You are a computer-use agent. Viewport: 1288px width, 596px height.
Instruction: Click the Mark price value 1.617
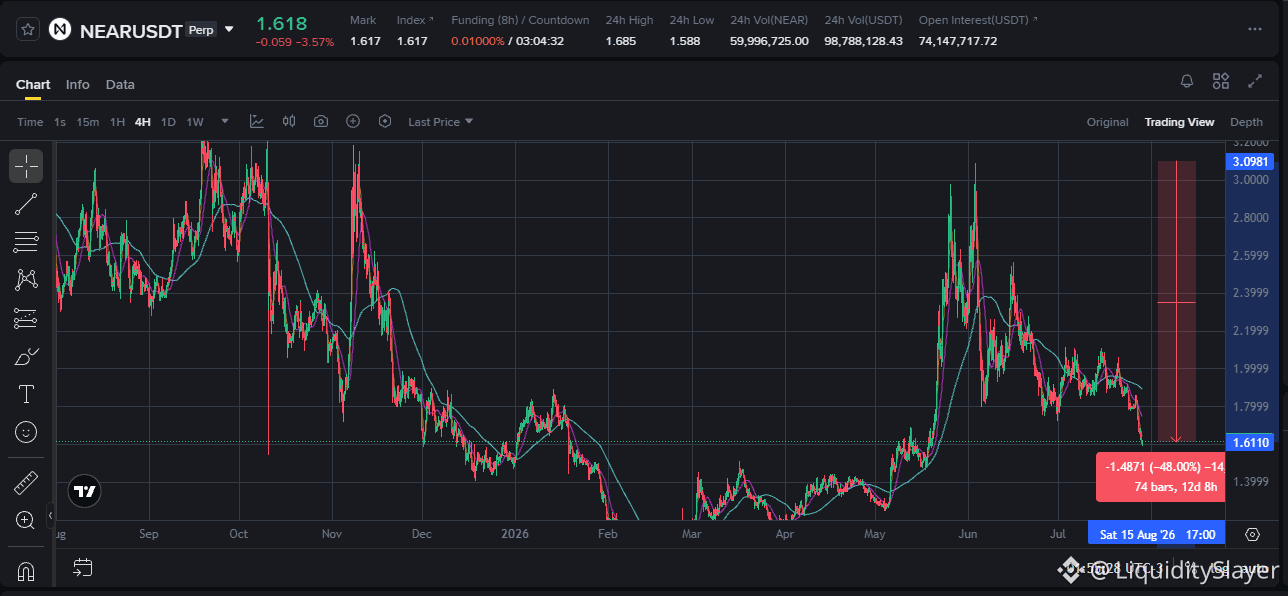click(x=365, y=41)
